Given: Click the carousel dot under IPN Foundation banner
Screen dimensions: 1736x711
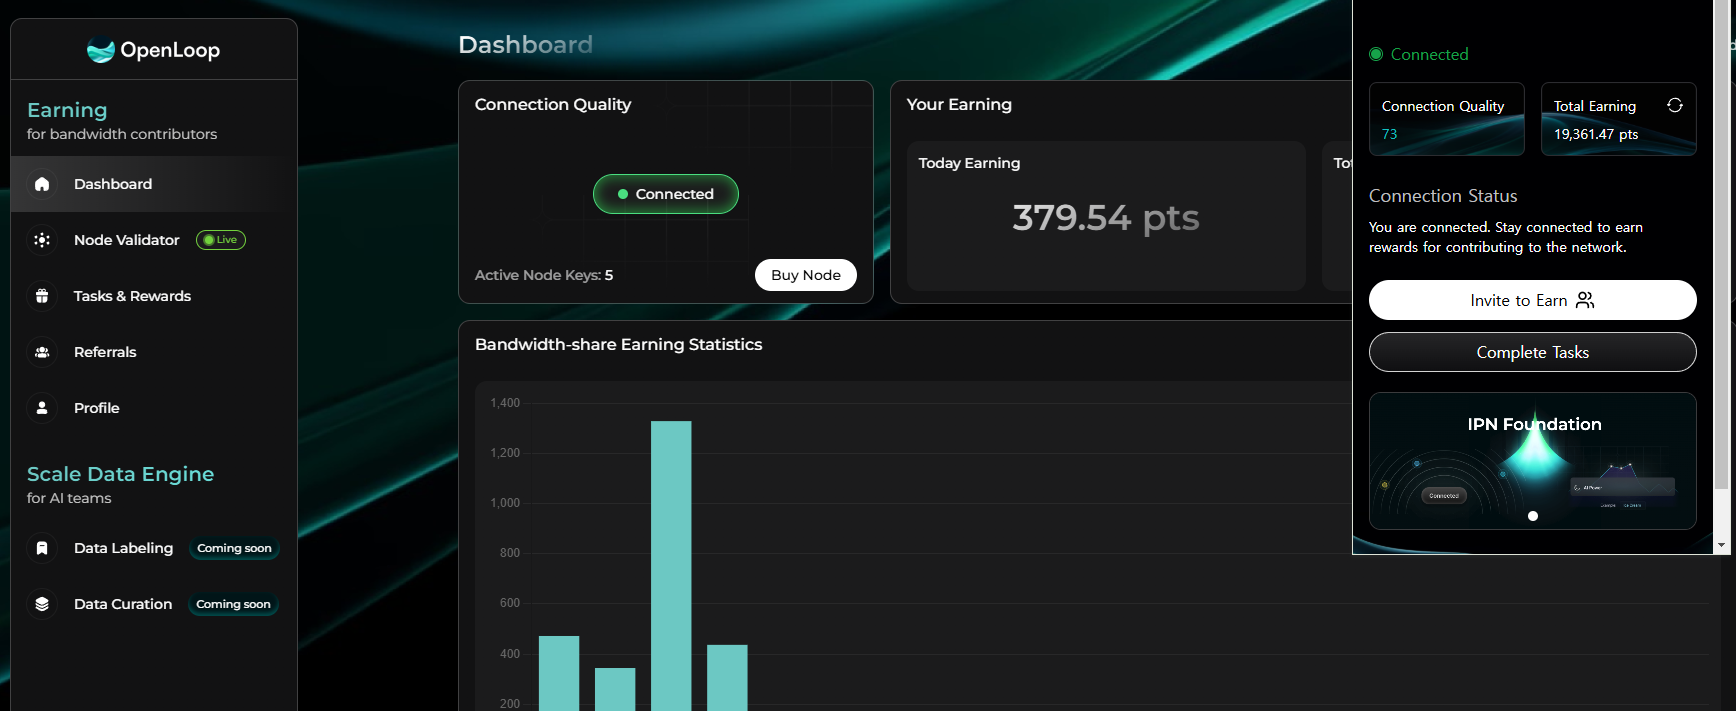Looking at the screenshot, I should [x=1533, y=516].
